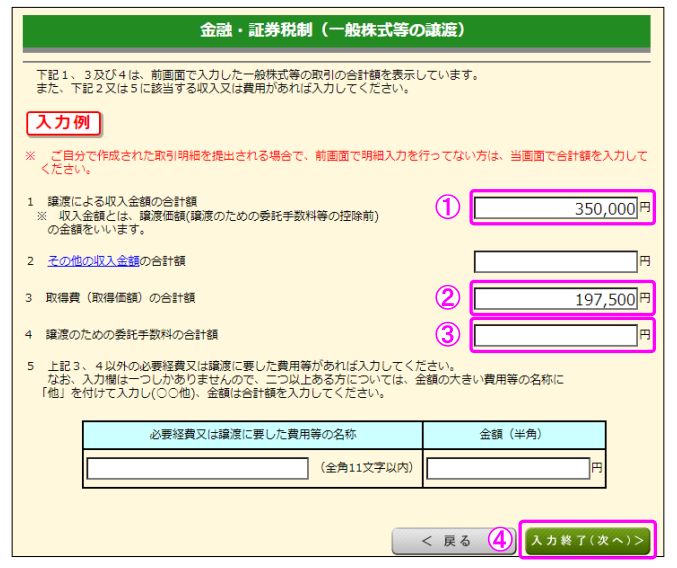Click the acquisition cost field showing 197,500
677x568 pixels.
pos(556,299)
